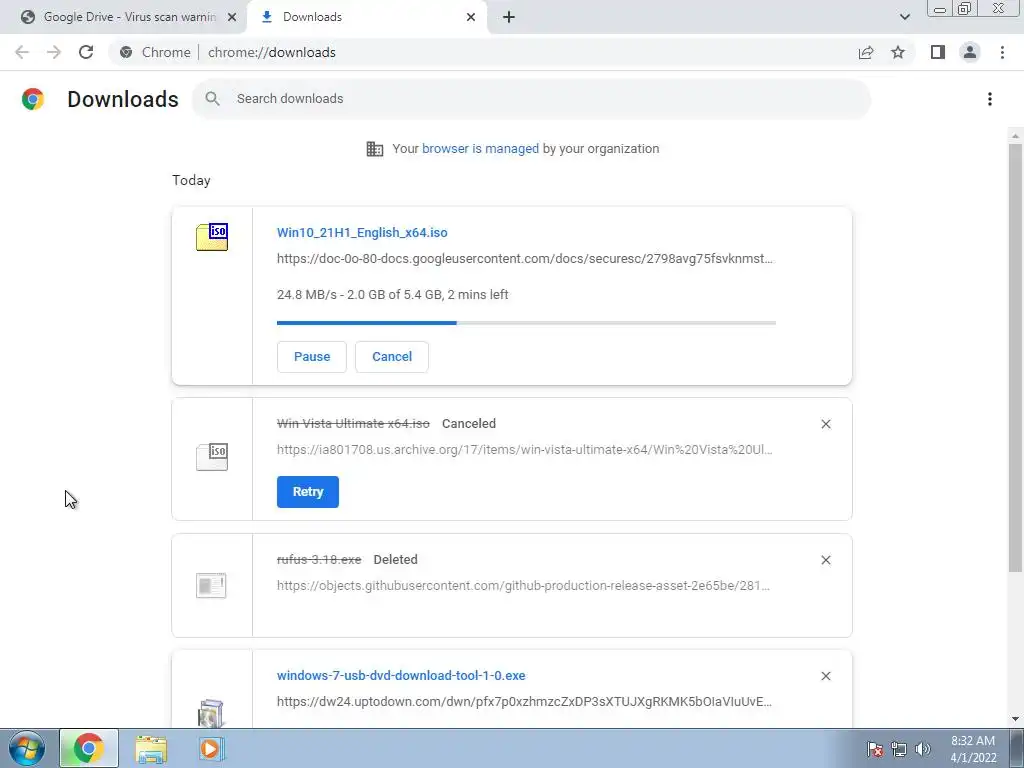1024x768 pixels.
Task: Remove Win Vista Ultimate entry from list
Action: click(825, 424)
